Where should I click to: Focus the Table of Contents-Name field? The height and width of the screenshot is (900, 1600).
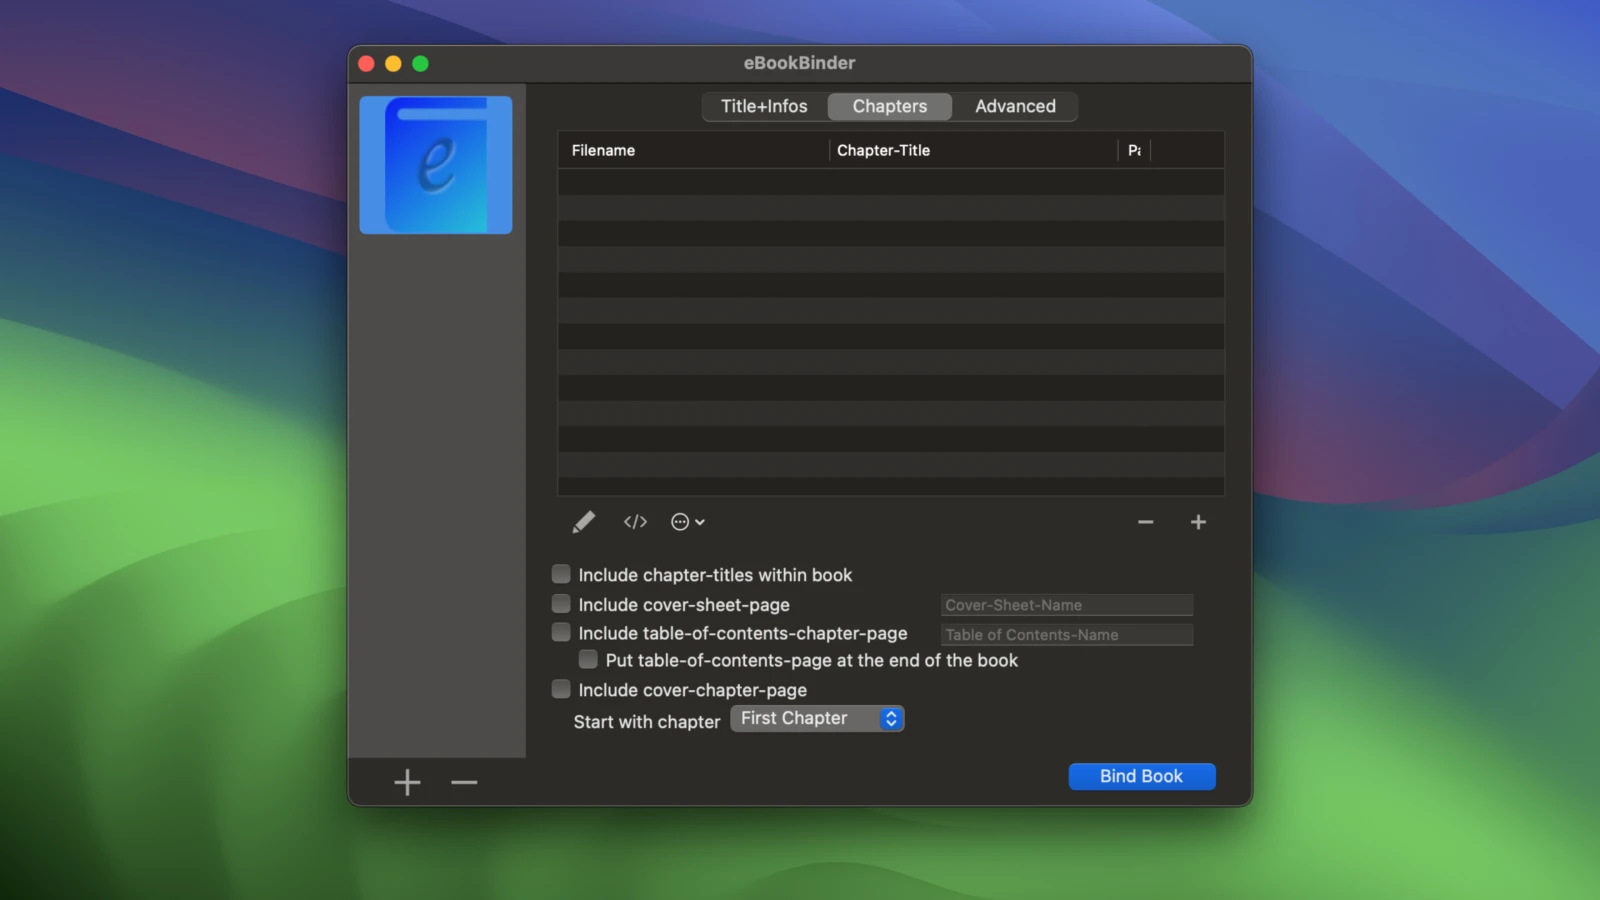pyautogui.click(x=1066, y=635)
